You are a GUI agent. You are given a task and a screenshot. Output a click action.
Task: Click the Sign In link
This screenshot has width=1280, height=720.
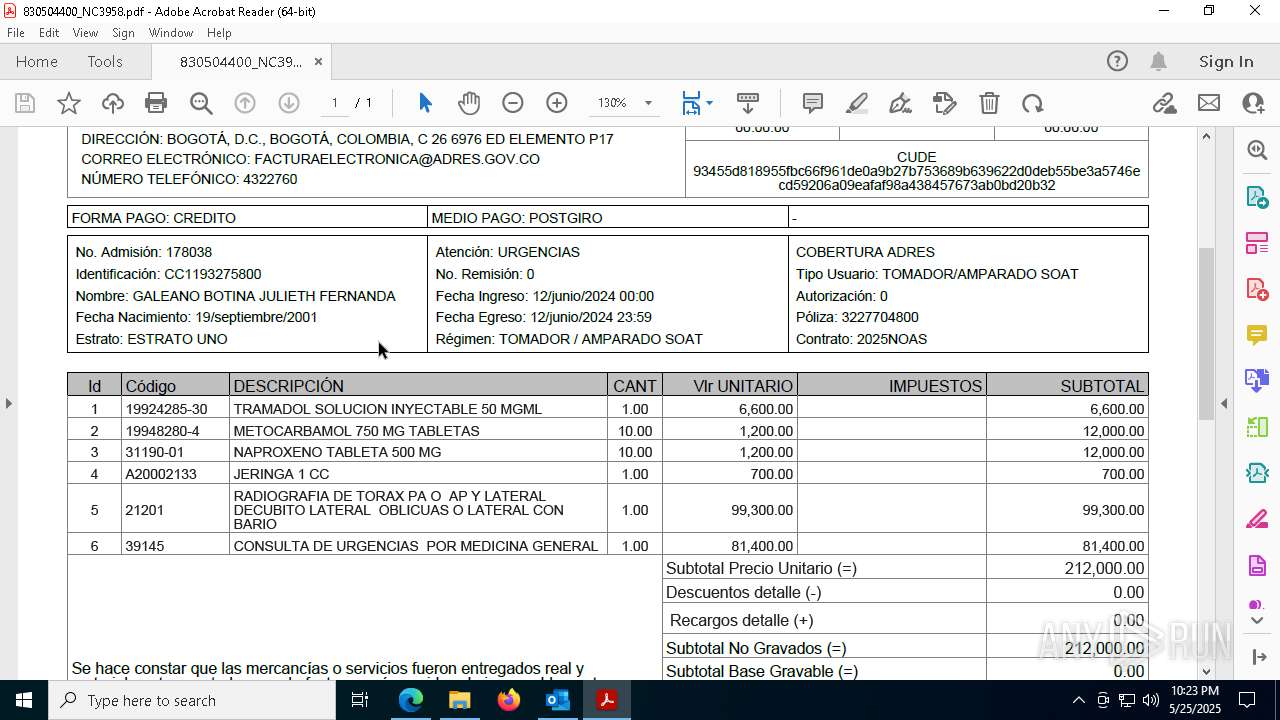coord(1226,62)
